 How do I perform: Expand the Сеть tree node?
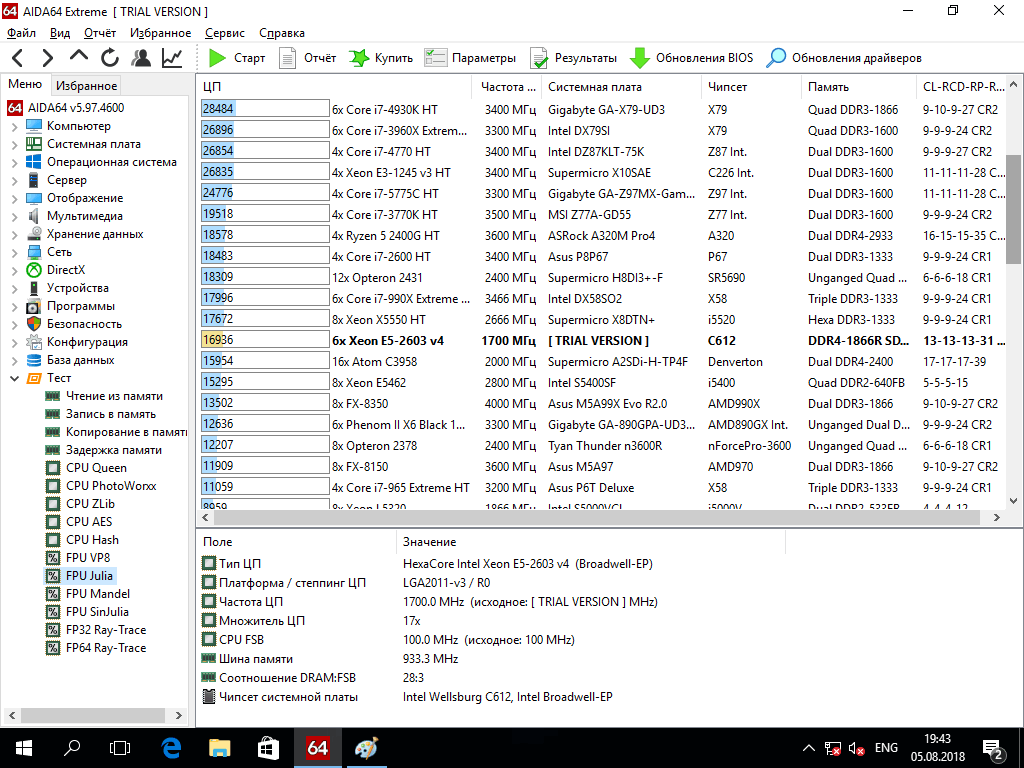(14, 252)
